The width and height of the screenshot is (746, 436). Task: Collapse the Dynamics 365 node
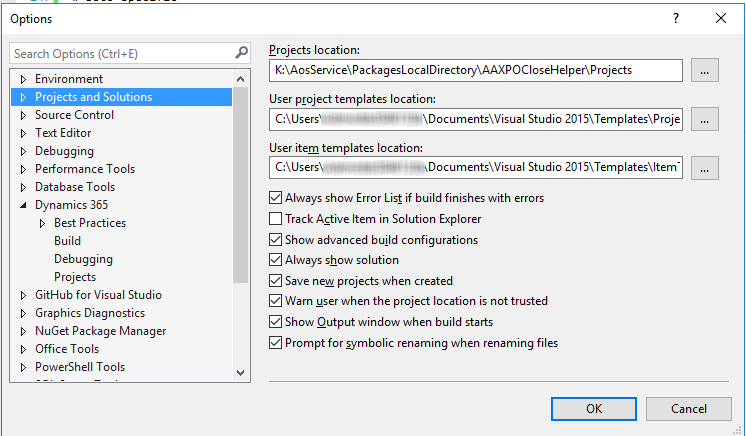pos(24,205)
